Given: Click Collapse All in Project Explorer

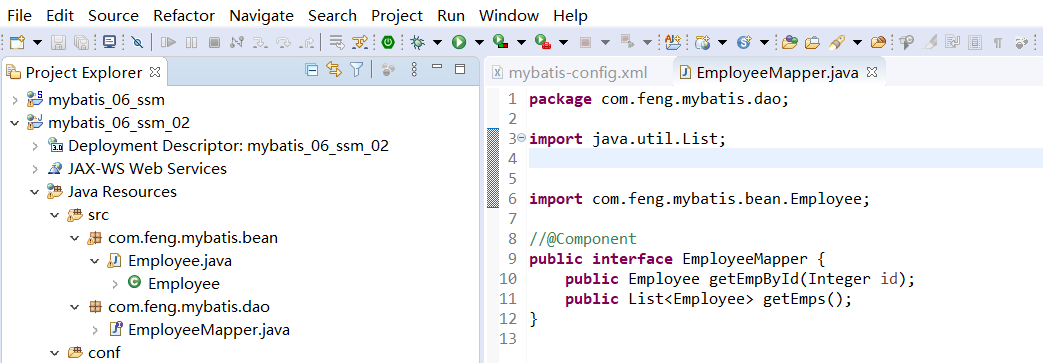Looking at the screenshot, I should [311, 69].
